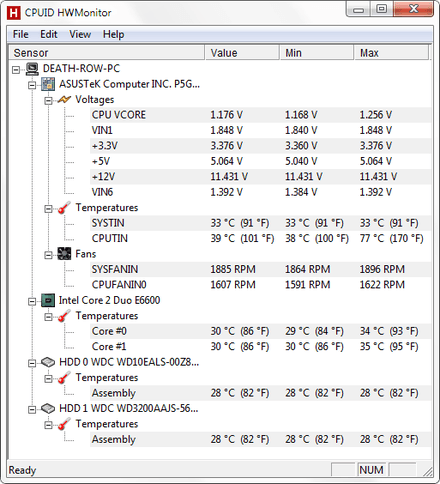Viewport: 440px width, 484px height.
Task: Open the File menu
Action: click(x=21, y=34)
